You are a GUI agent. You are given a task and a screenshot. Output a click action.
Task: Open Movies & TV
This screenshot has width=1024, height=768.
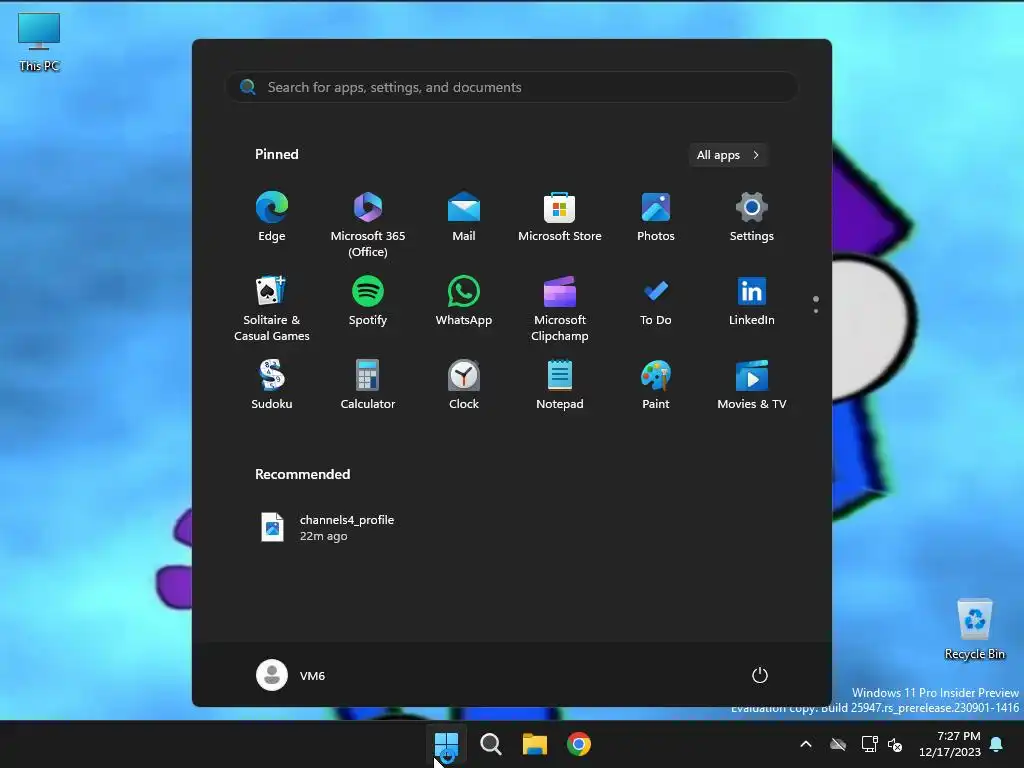[x=752, y=385]
